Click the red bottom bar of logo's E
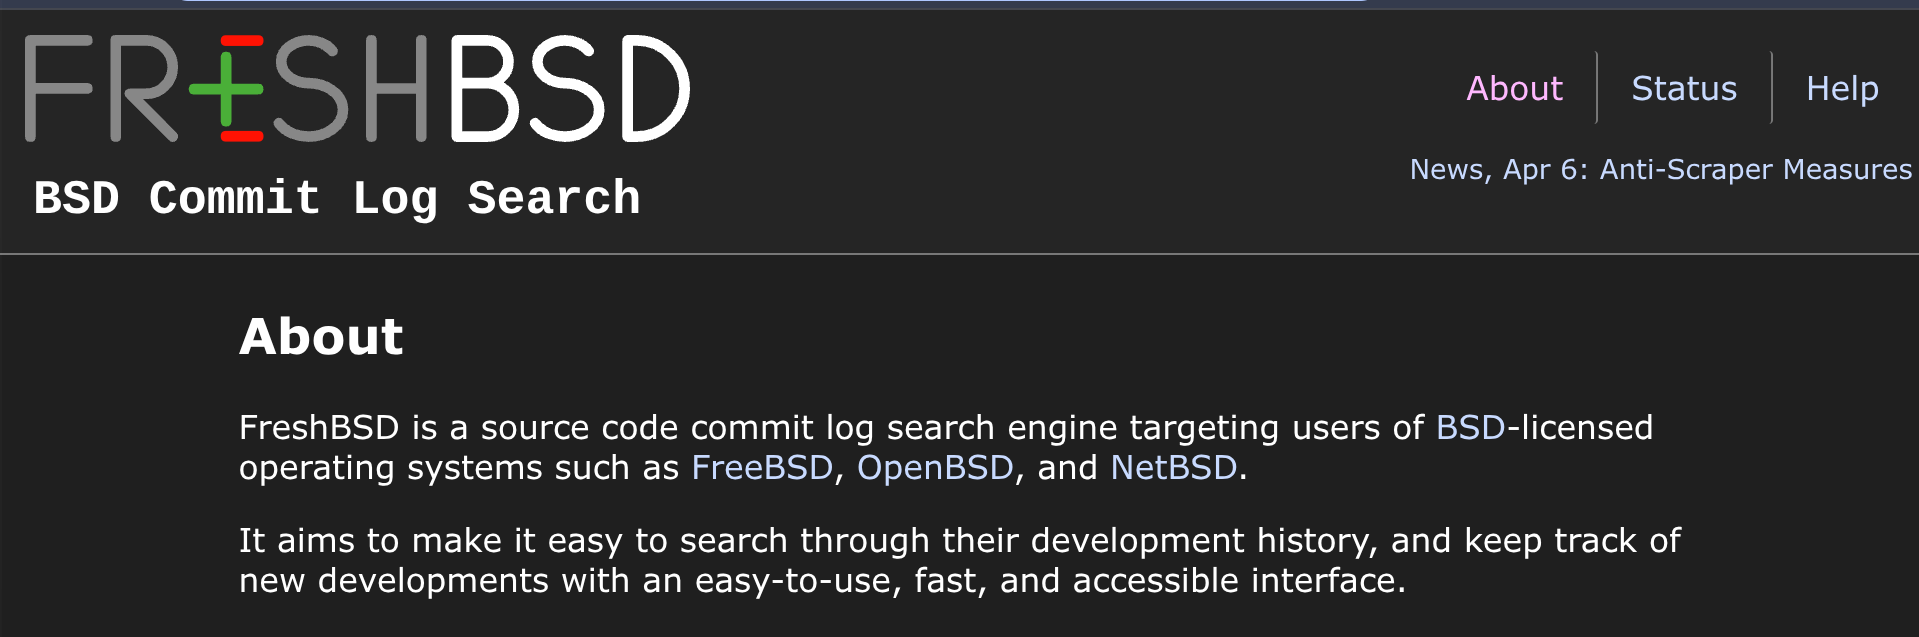This screenshot has width=1919, height=637. [x=242, y=136]
